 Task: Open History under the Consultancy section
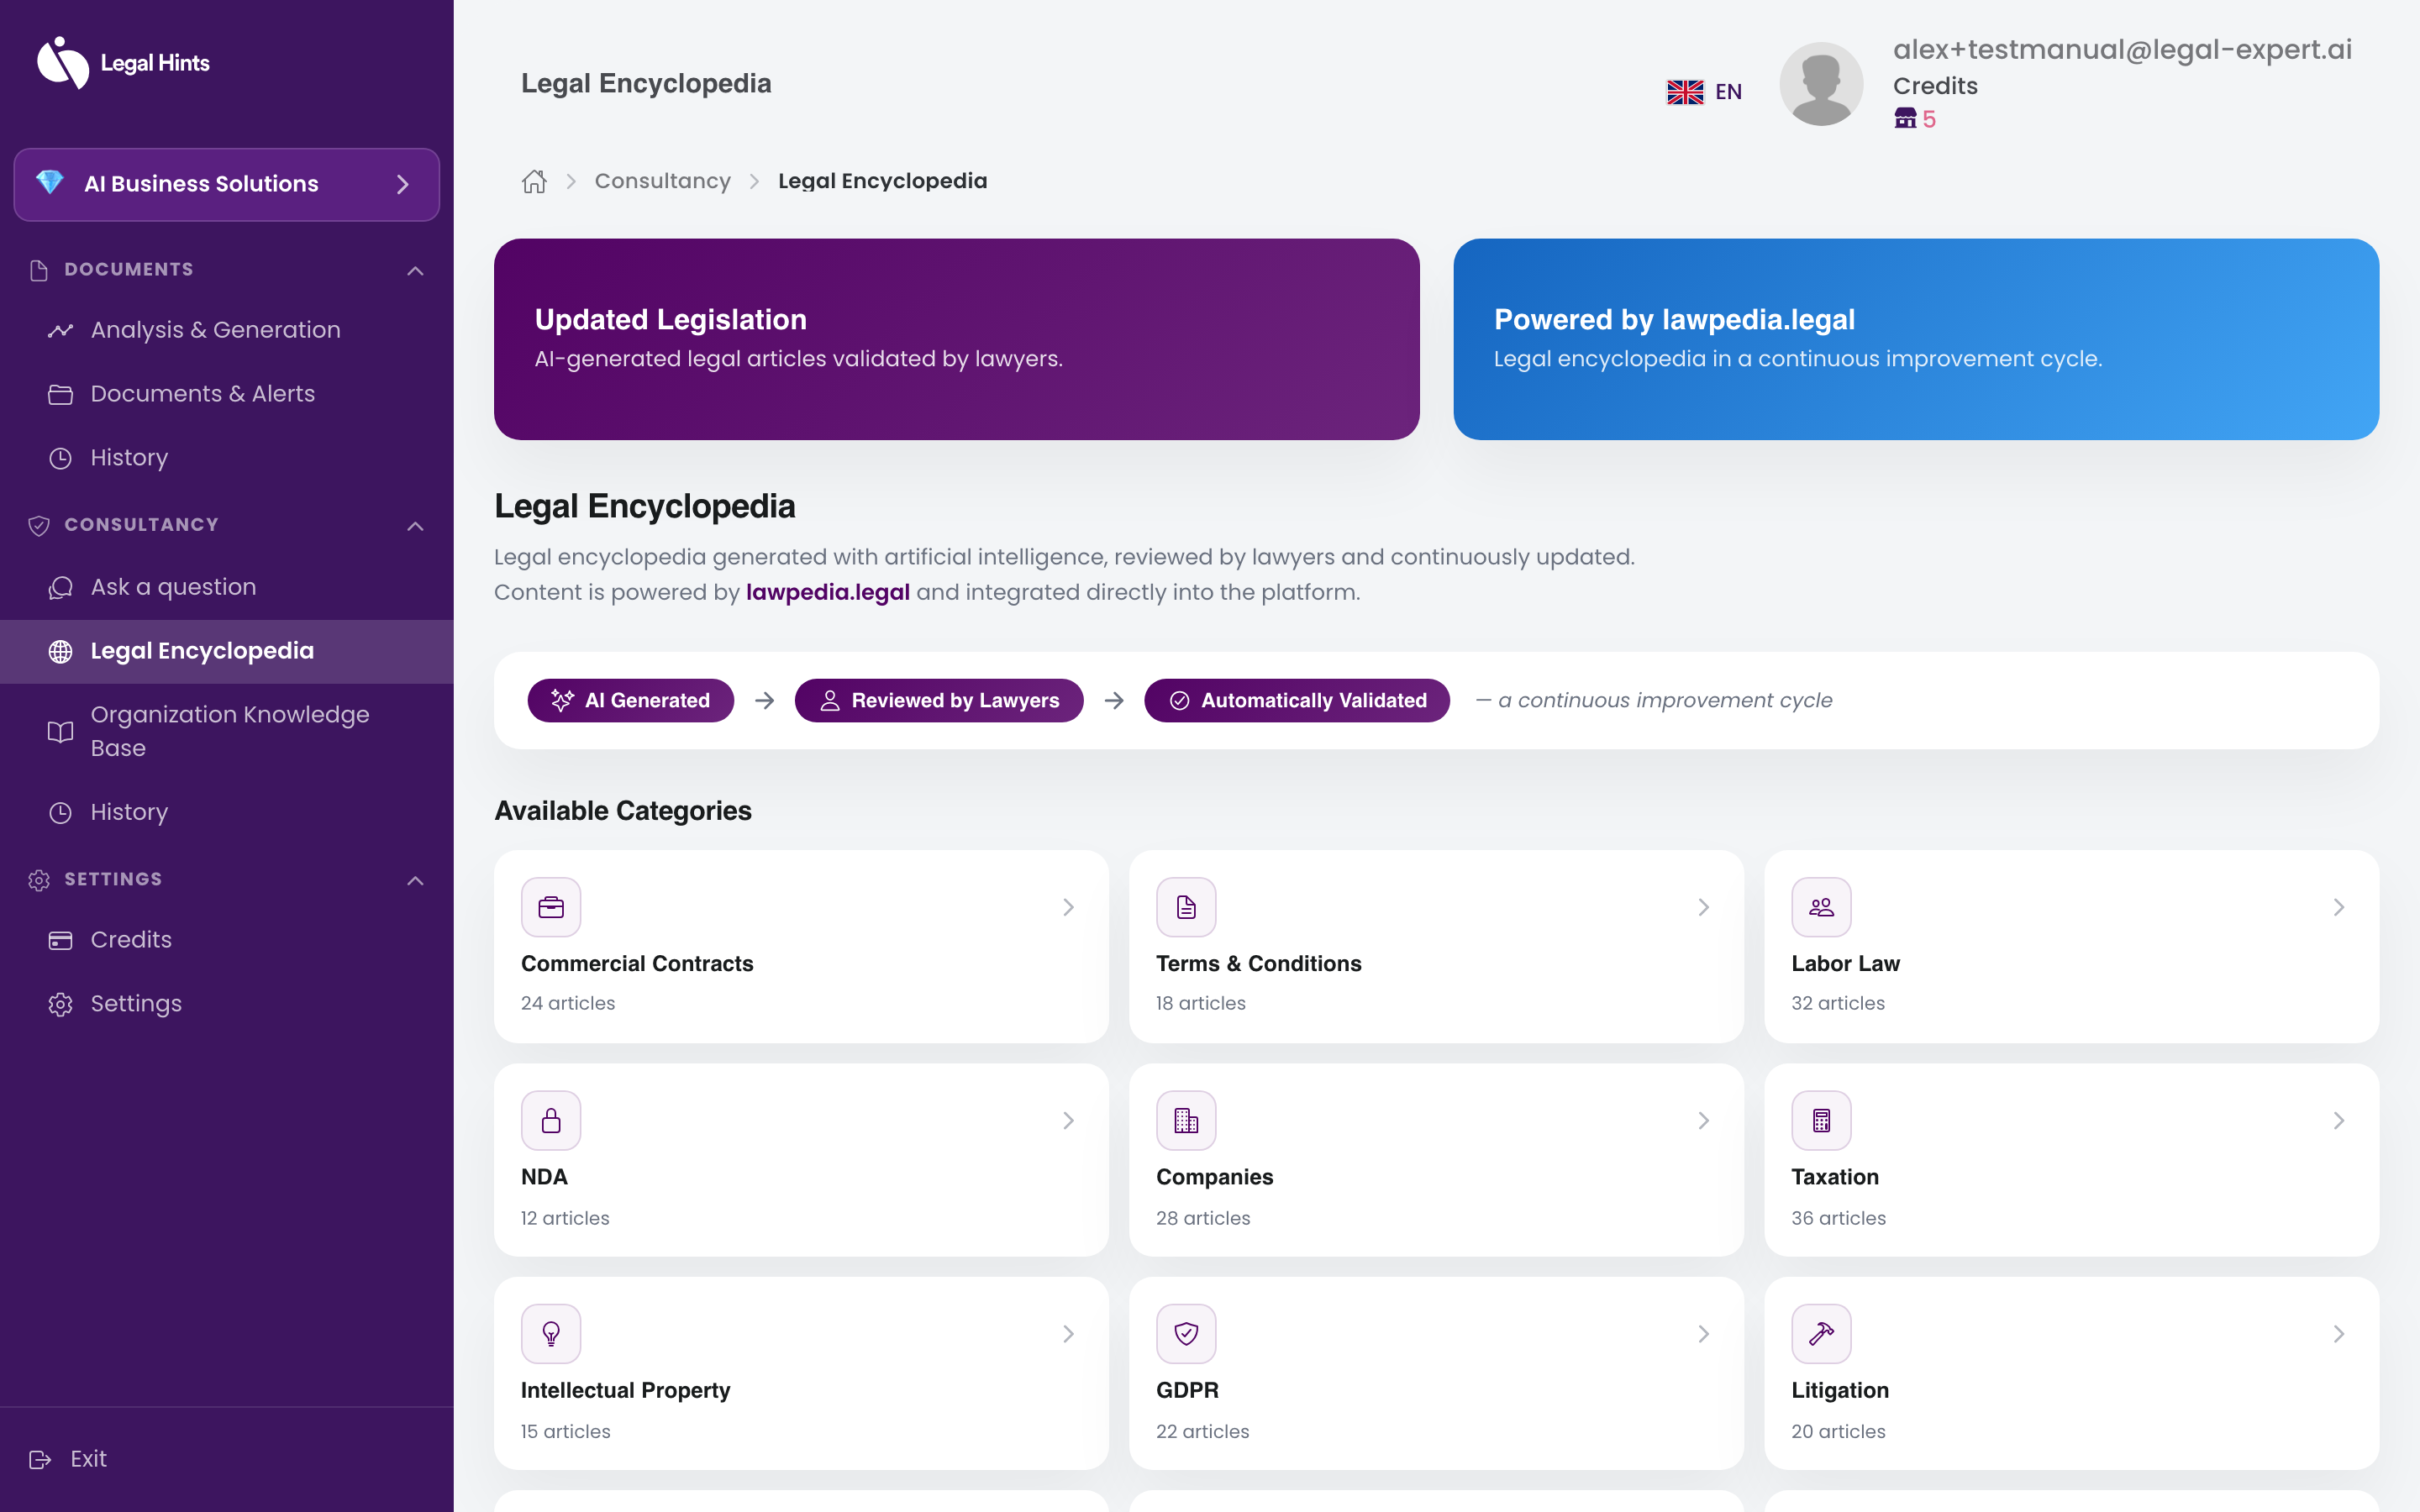click(x=226, y=812)
